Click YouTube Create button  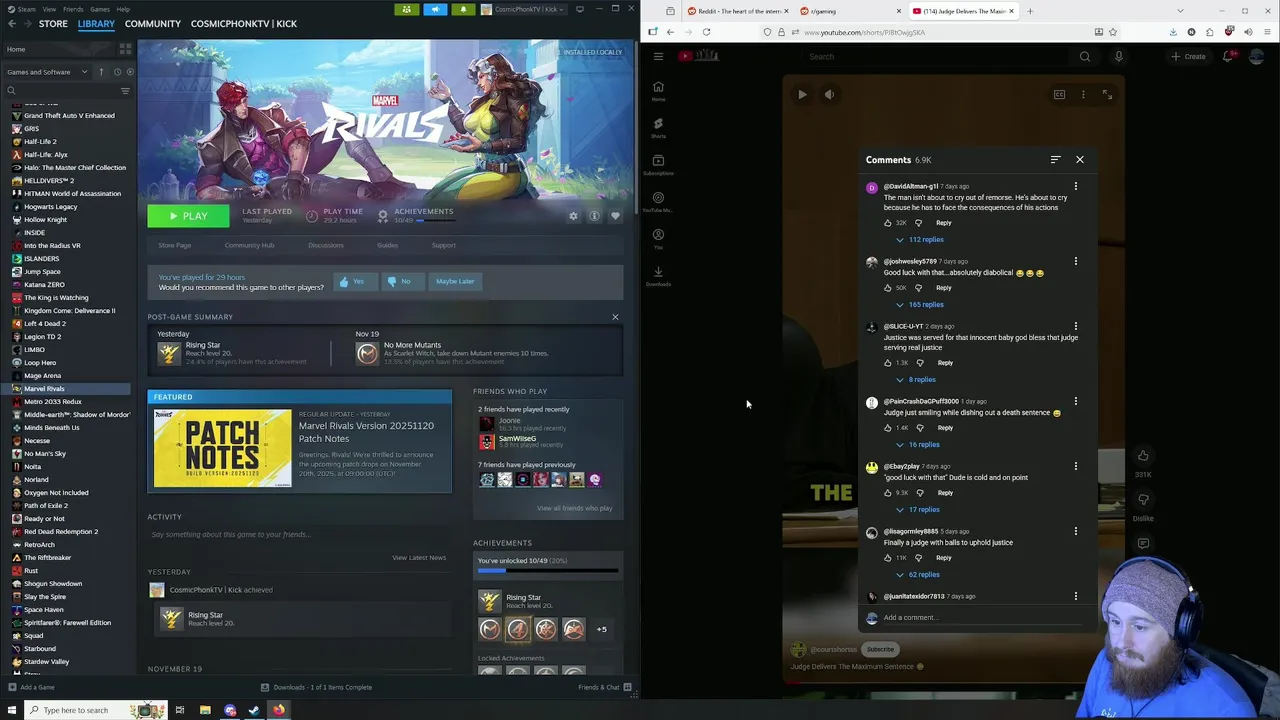[x=1188, y=56]
